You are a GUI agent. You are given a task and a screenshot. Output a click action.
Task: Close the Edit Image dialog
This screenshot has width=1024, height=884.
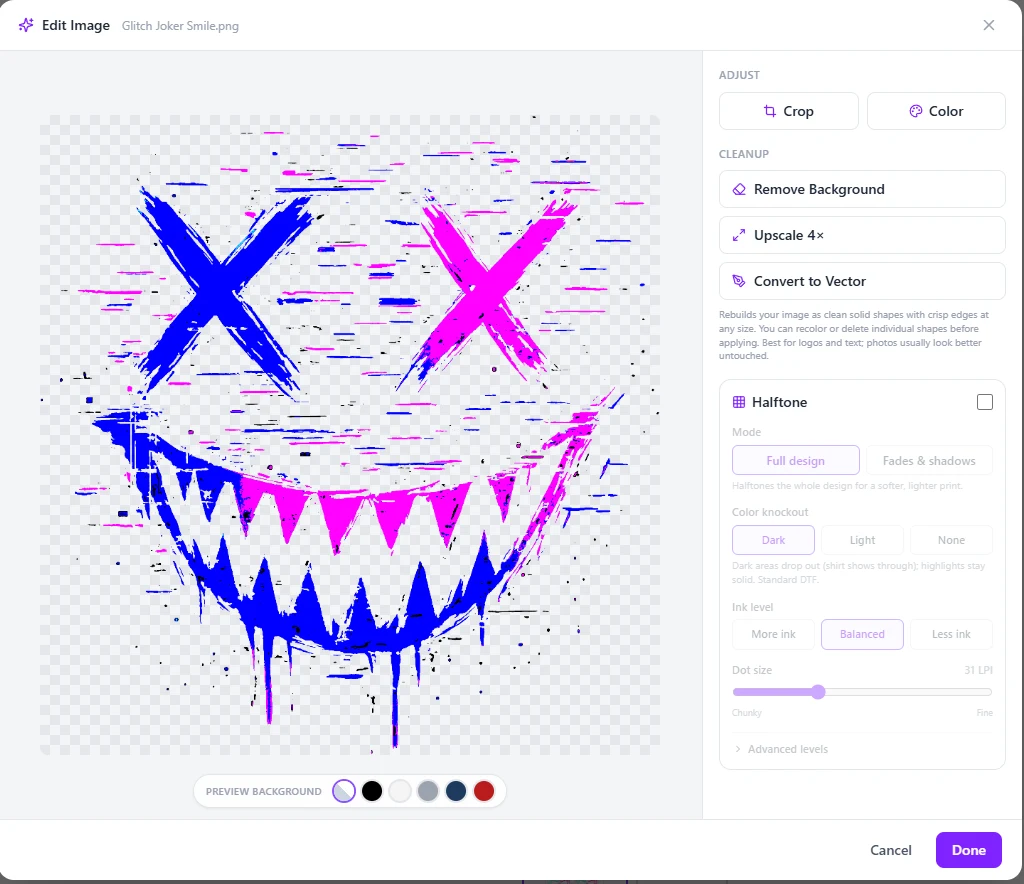tap(989, 25)
